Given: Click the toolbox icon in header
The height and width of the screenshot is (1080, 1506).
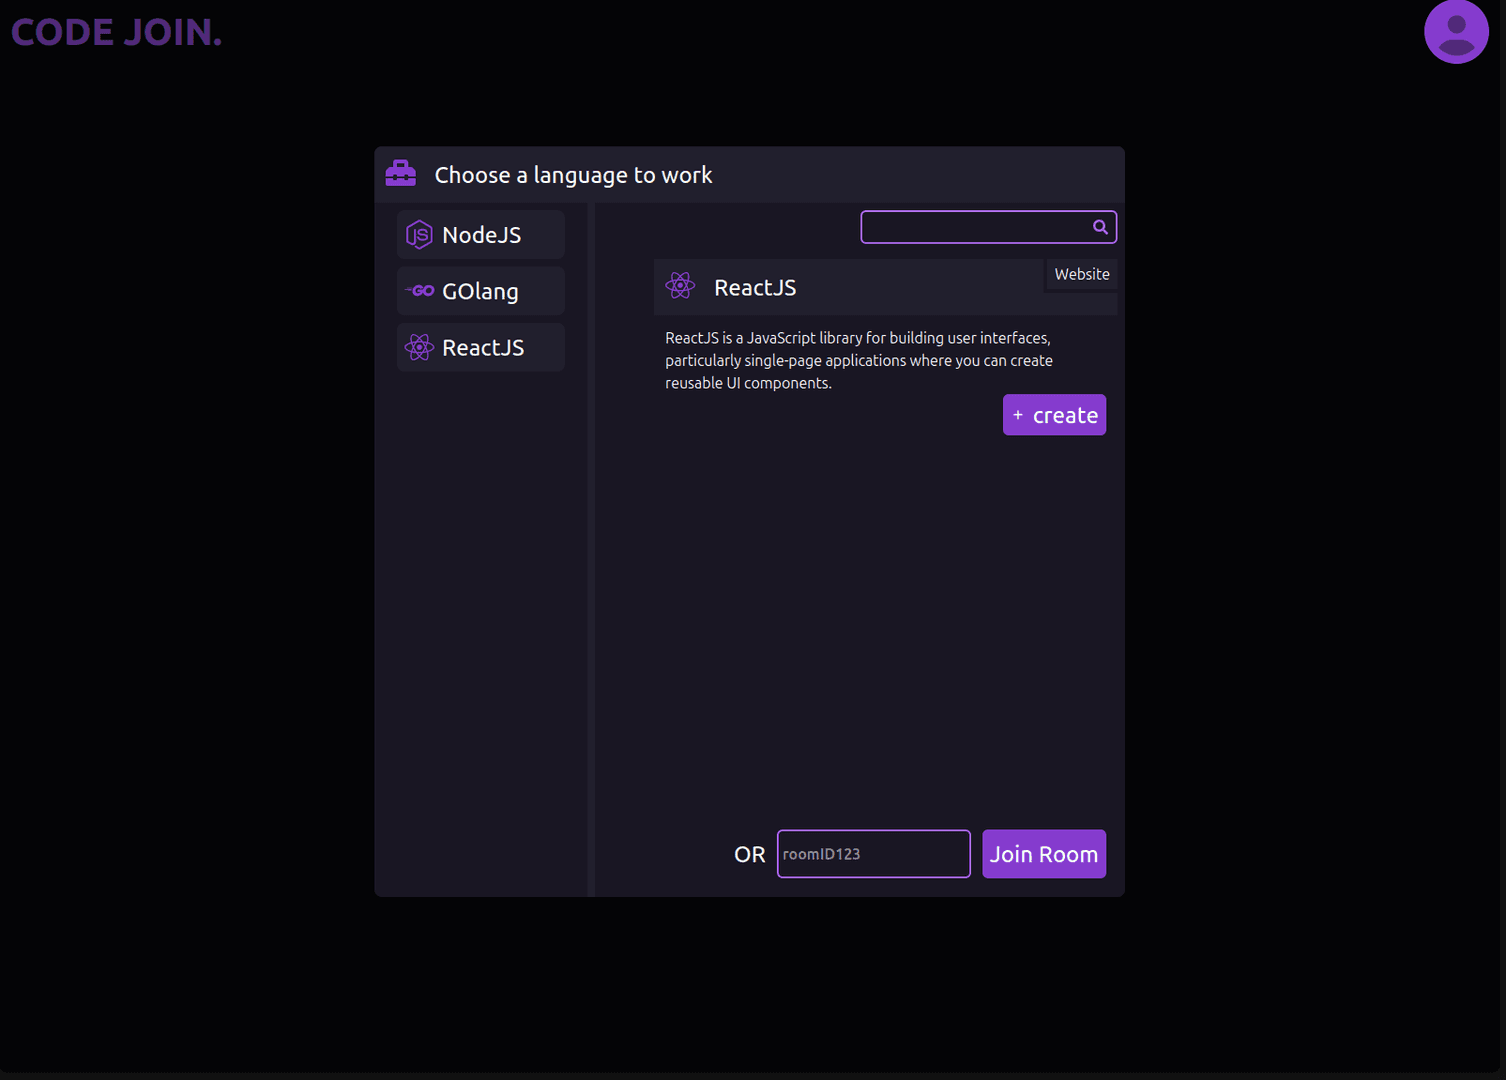Looking at the screenshot, I should click(401, 174).
